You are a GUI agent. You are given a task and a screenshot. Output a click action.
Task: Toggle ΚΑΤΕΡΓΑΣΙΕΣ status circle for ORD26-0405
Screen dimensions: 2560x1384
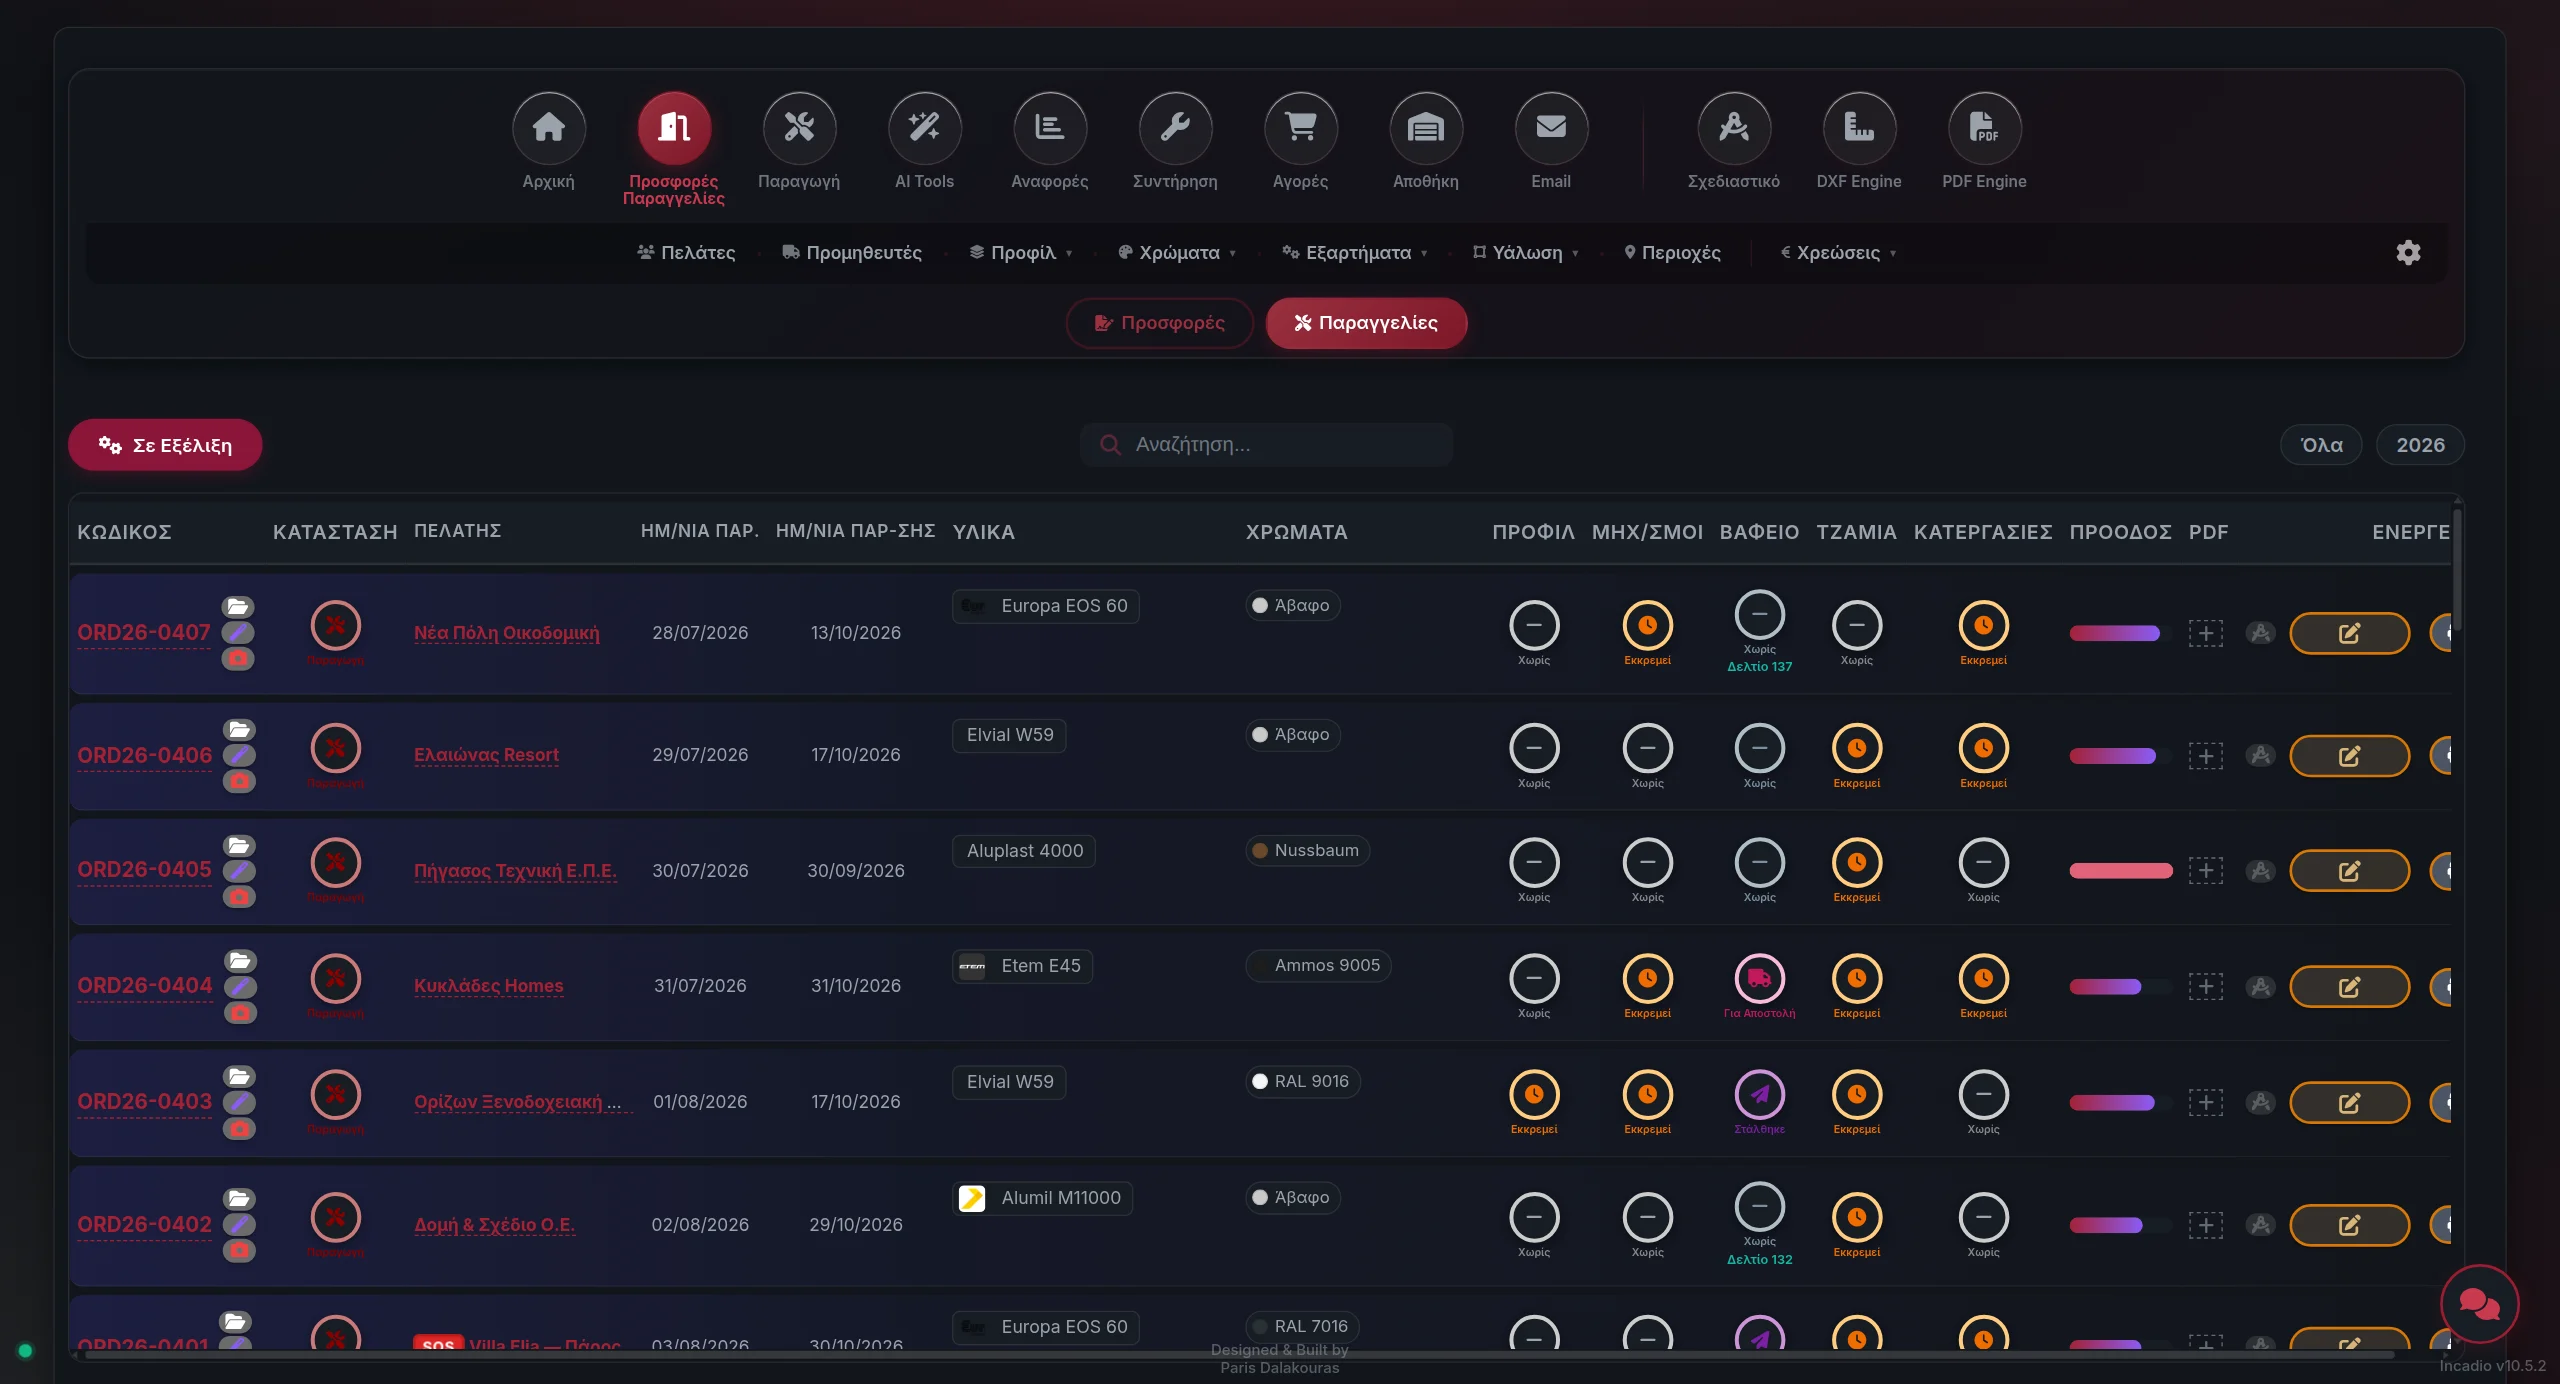[1983, 863]
